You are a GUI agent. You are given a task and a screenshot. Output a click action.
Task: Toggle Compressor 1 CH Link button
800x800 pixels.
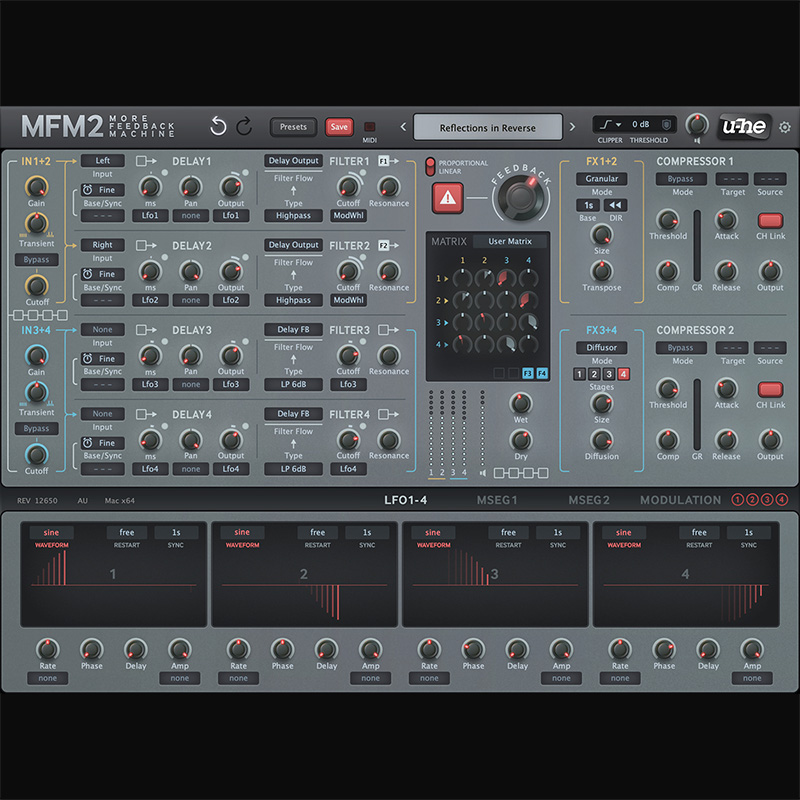tap(770, 221)
